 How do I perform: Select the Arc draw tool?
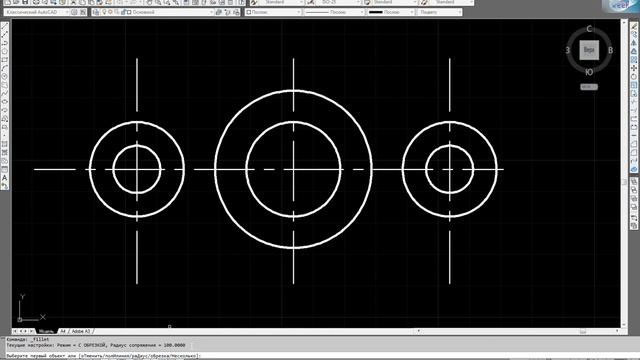point(4,68)
